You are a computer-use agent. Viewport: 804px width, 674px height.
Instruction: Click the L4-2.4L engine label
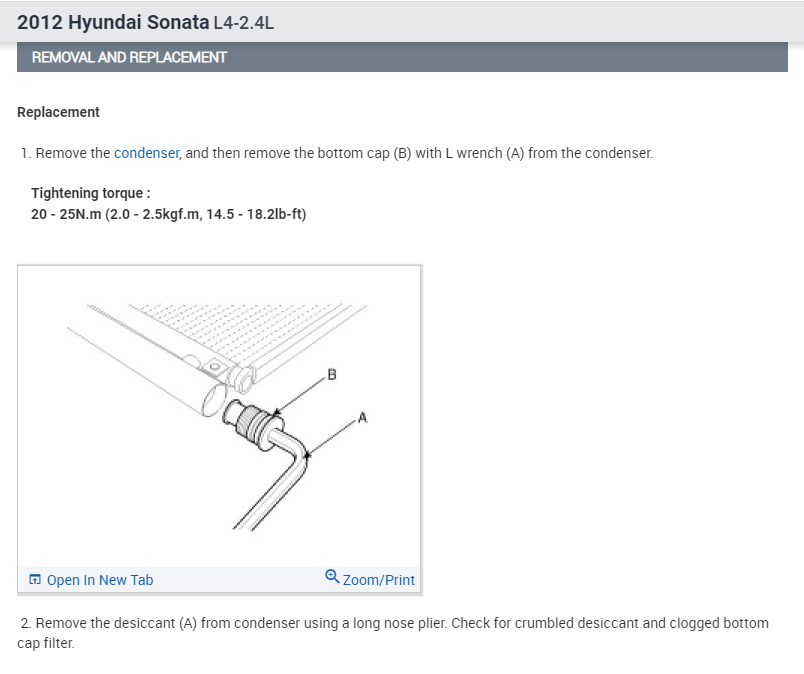(244, 23)
